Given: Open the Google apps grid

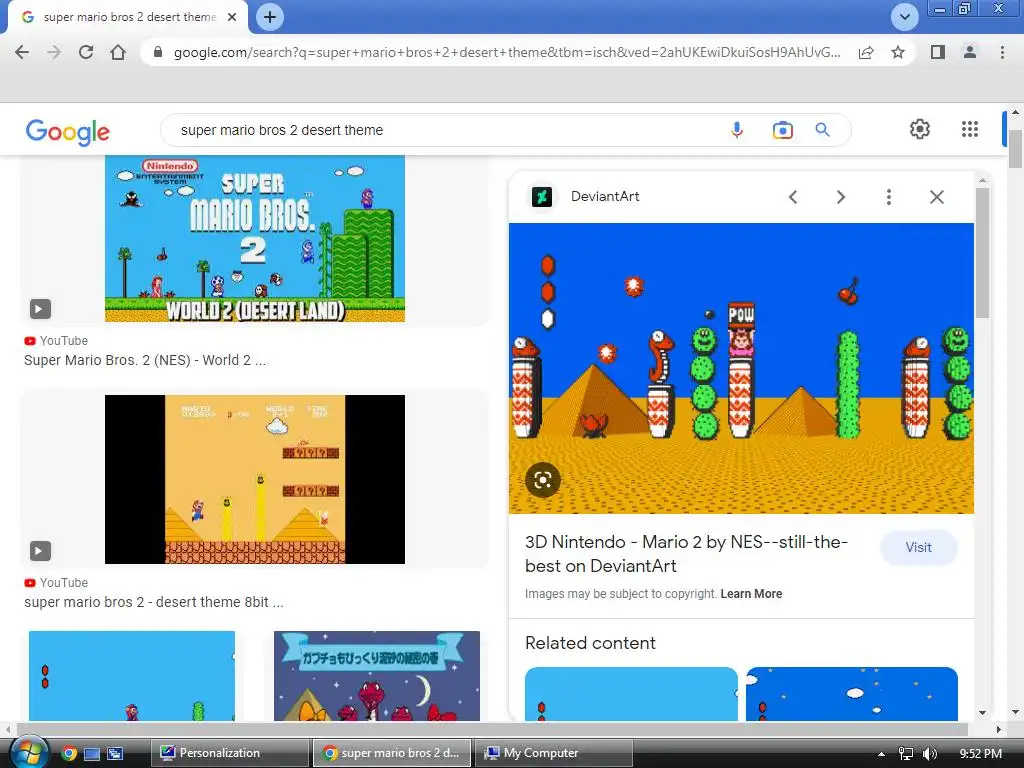Looking at the screenshot, I should pos(970,129).
